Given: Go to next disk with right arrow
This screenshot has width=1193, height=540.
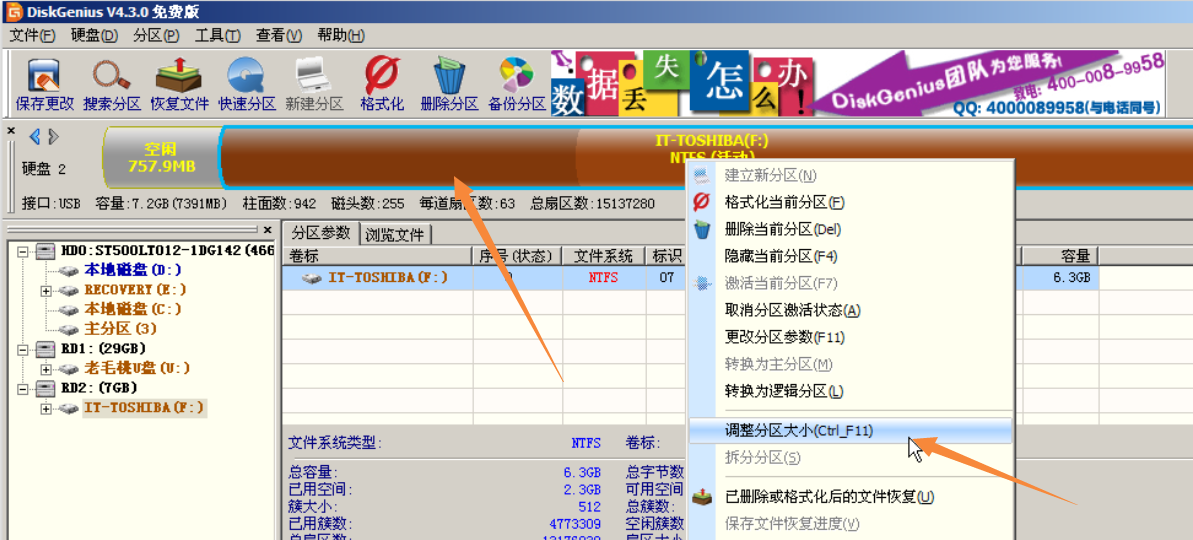Looking at the screenshot, I should (x=52, y=137).
